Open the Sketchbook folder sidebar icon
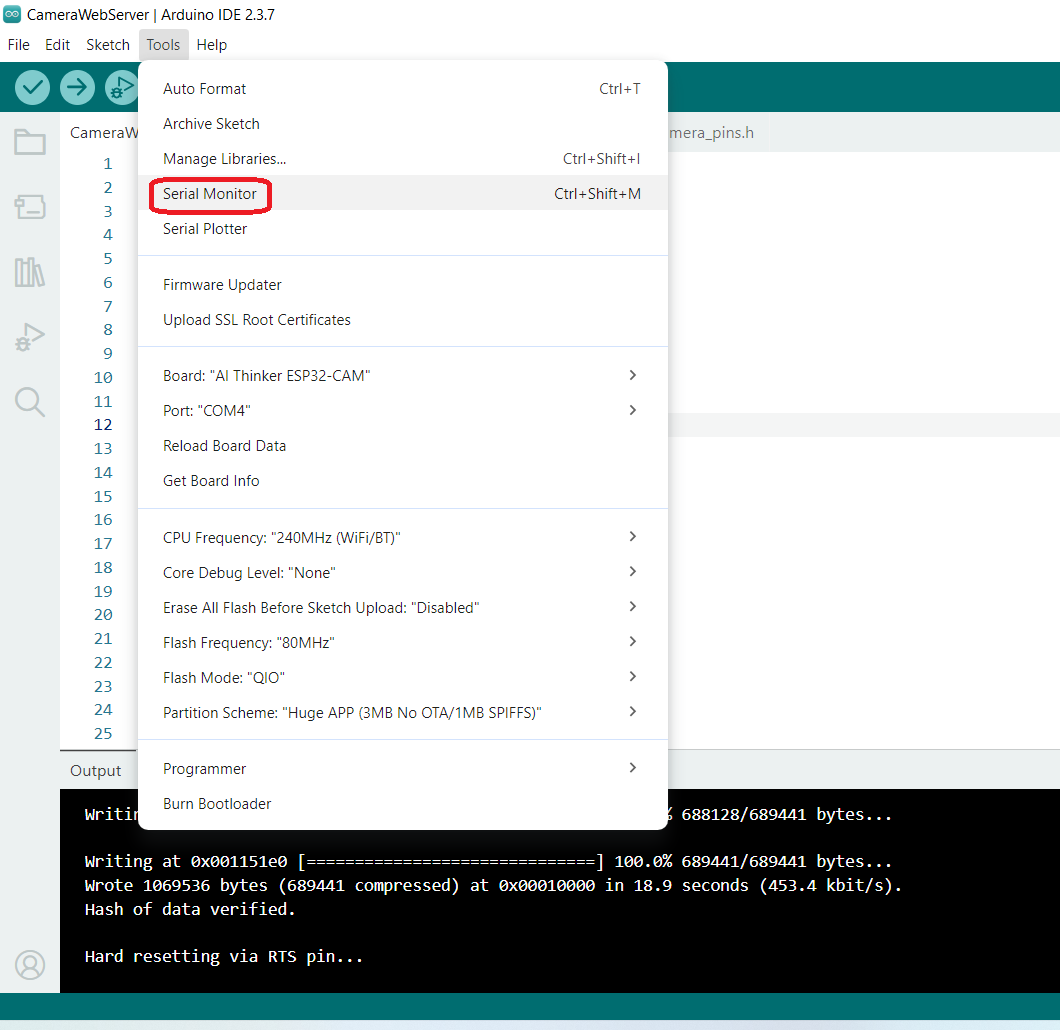This screenshot has width=1060, height=1030. (30, 142)
